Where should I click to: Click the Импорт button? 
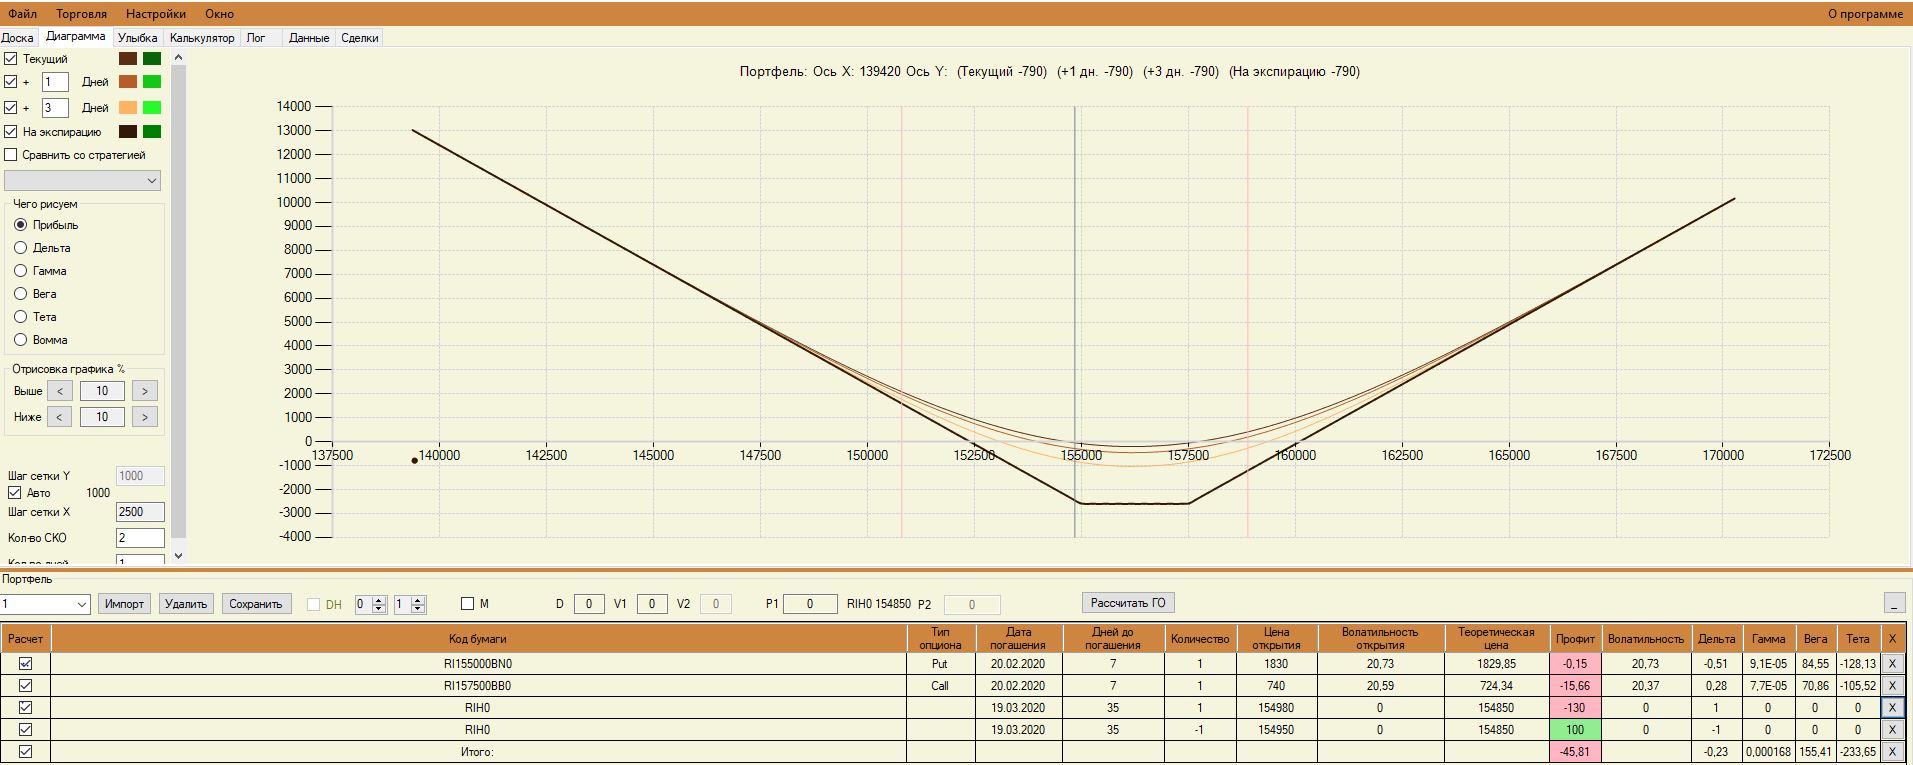point(125,604)
